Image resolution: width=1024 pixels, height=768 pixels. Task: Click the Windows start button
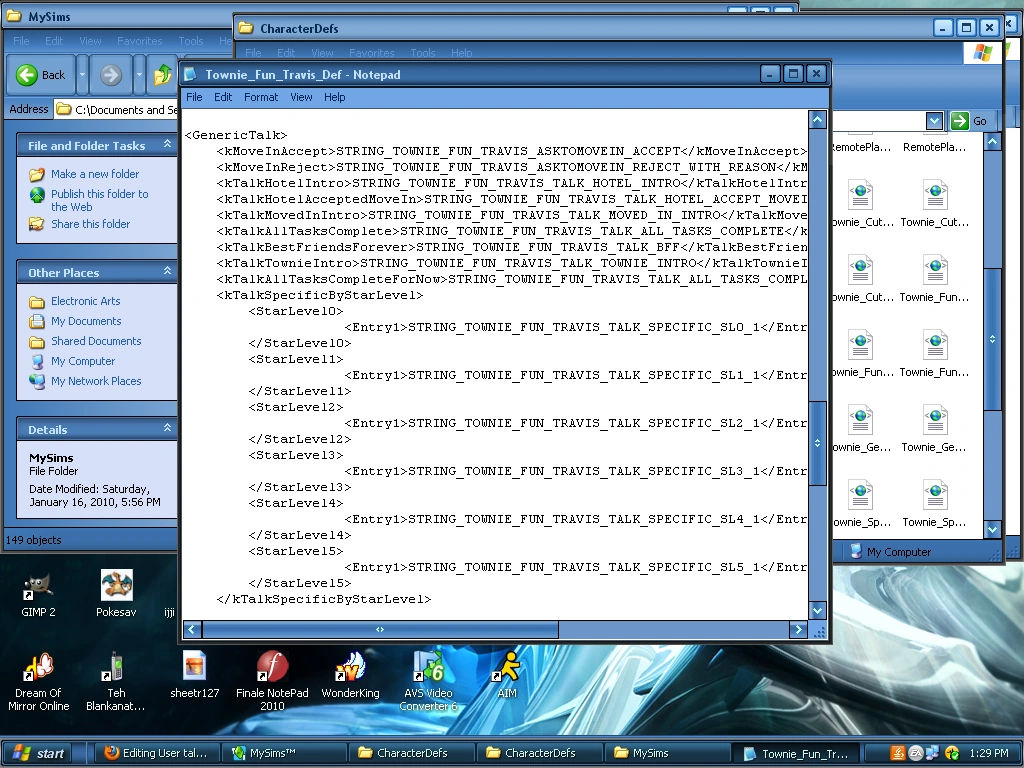pos(39,753)
